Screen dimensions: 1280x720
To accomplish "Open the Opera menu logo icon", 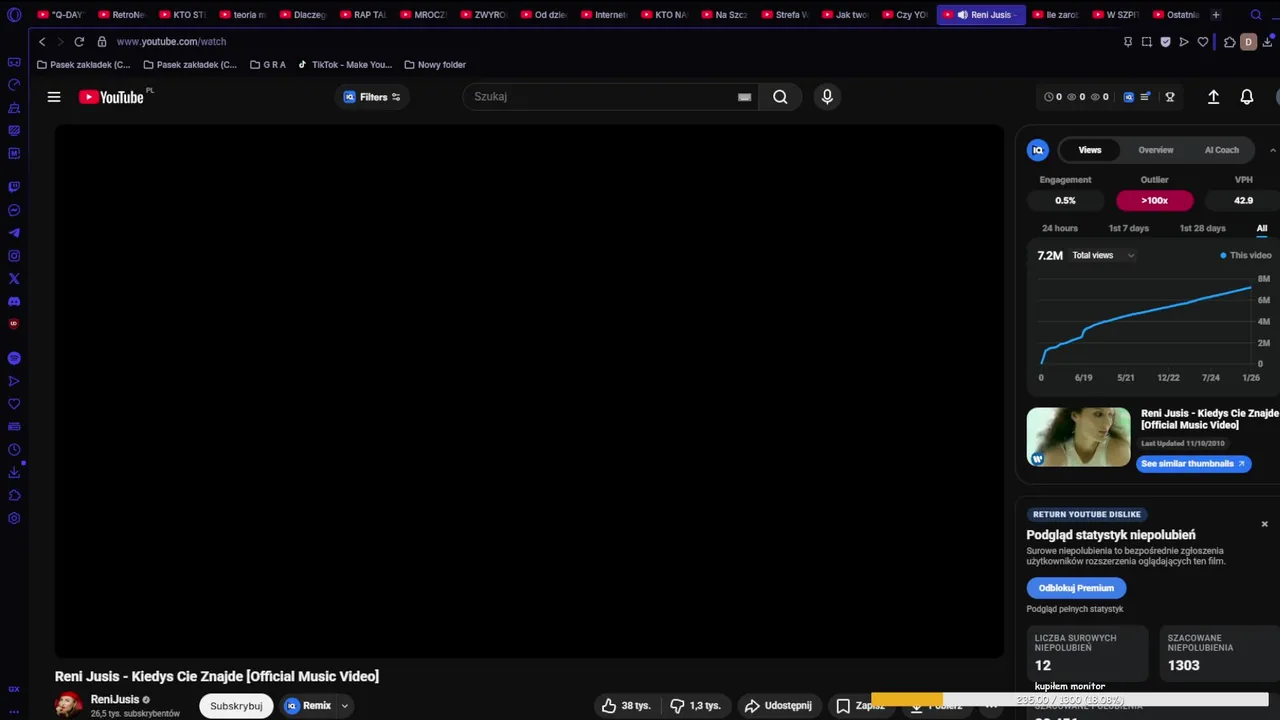I will (14, 15).
